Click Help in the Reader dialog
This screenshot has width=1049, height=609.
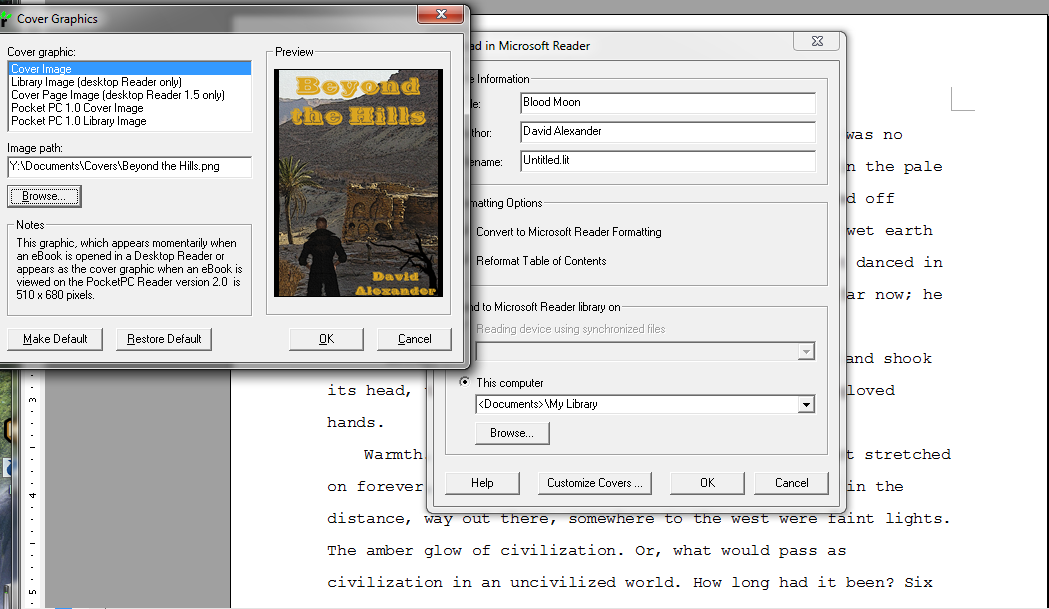click(x=482, y=483)
